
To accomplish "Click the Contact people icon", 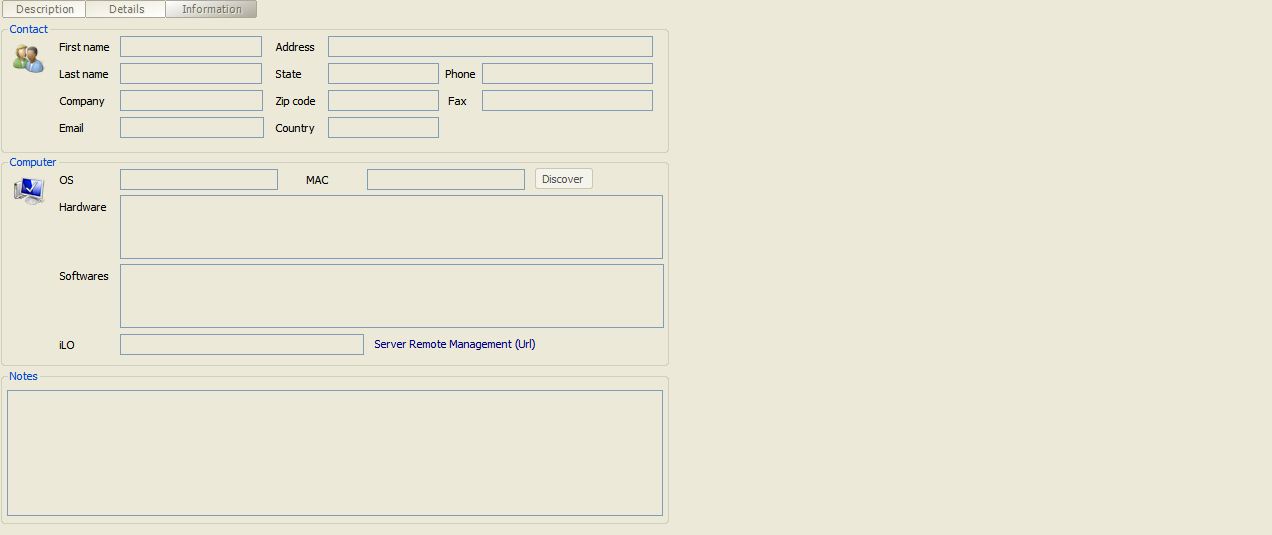I will click(x=28, y=59).
